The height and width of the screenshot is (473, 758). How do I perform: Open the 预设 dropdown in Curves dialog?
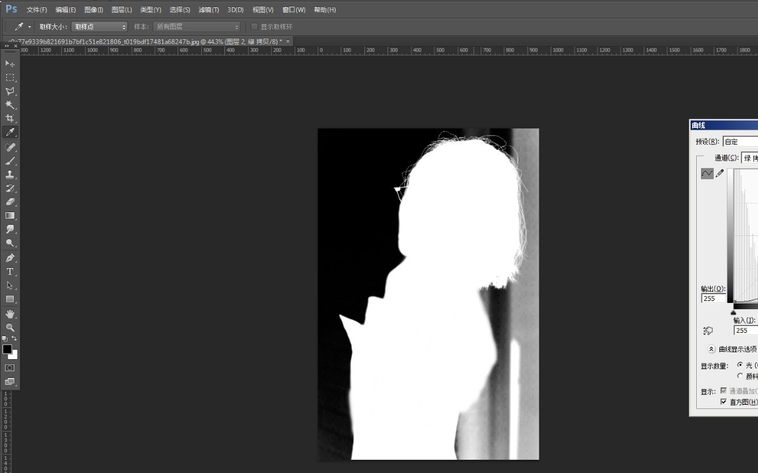[x=740, y=141]
